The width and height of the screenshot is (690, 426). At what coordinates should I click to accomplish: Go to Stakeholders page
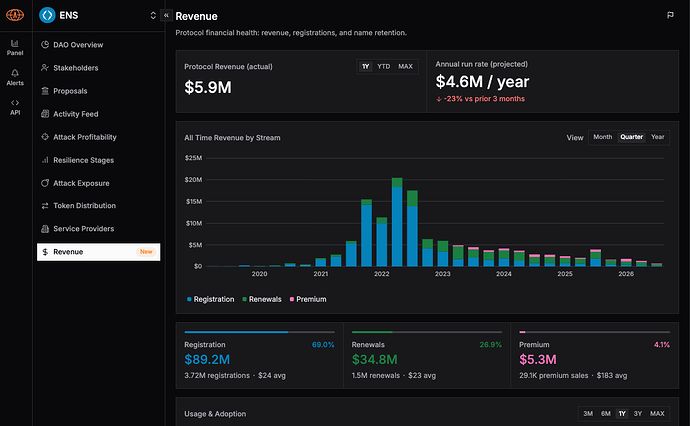[99, 68]
